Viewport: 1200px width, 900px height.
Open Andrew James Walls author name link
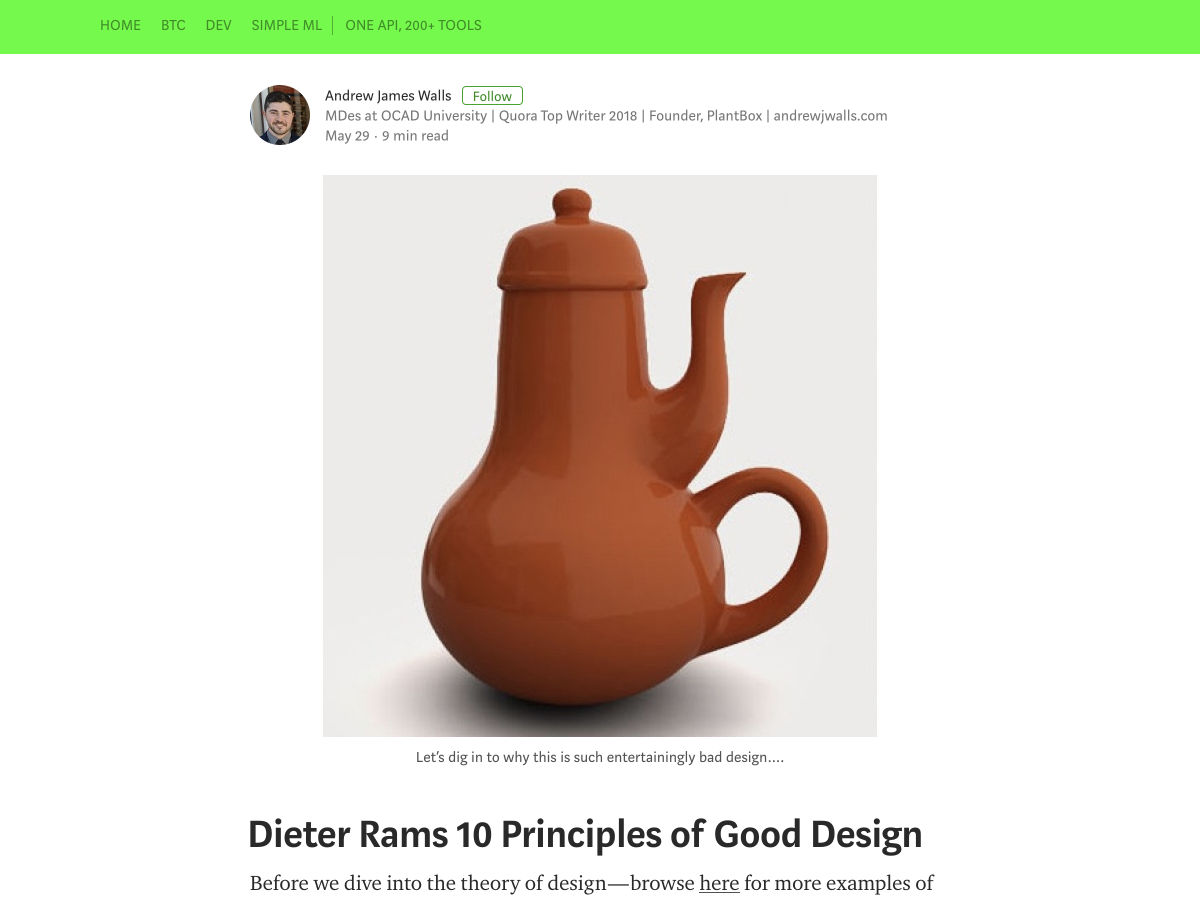click(388, 96)
